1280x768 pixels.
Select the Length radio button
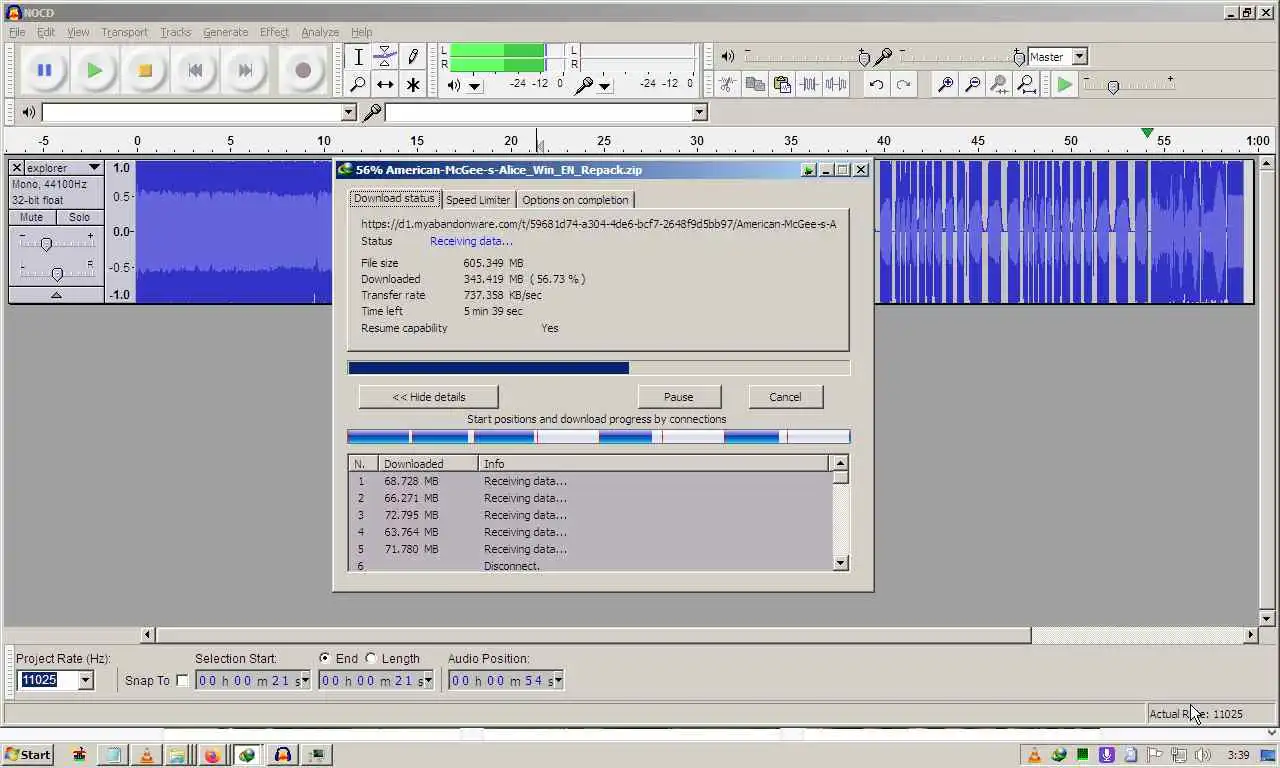pyautogui.click(x=371, y=658)
